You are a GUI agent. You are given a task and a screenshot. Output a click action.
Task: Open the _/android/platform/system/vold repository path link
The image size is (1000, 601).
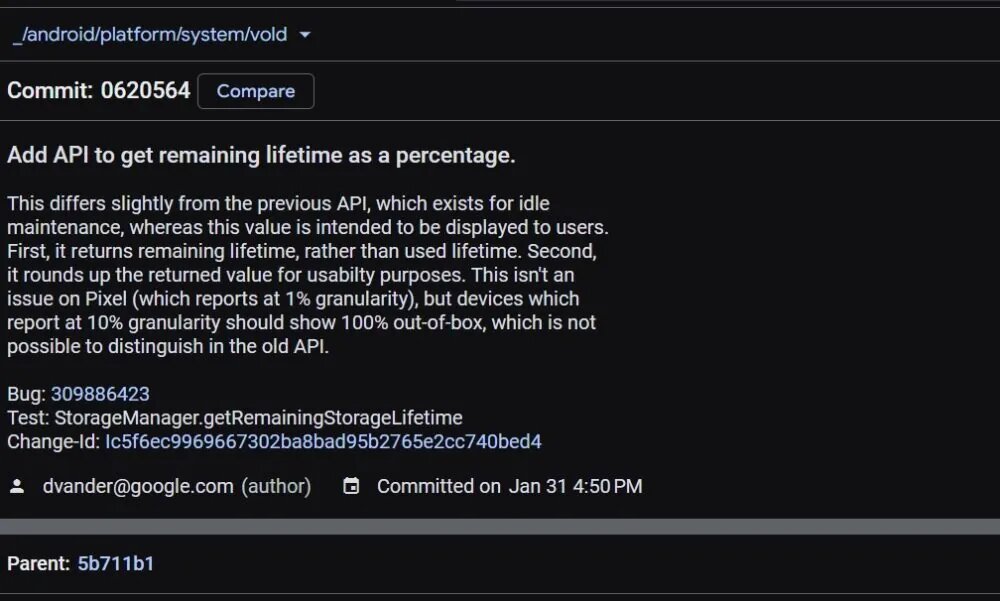[x=150, y=34]
